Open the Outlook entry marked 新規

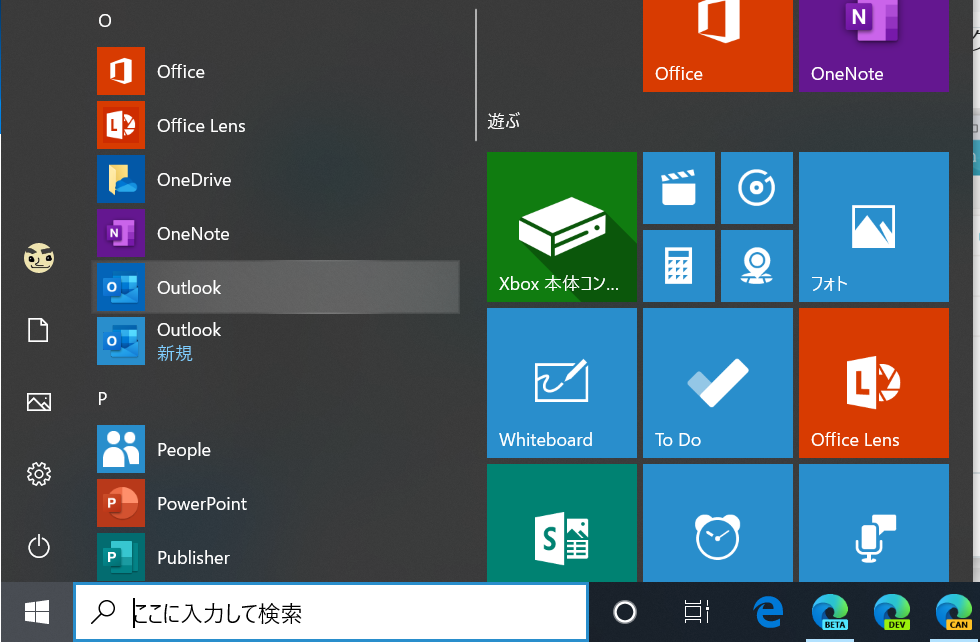(x=275, y=341)
